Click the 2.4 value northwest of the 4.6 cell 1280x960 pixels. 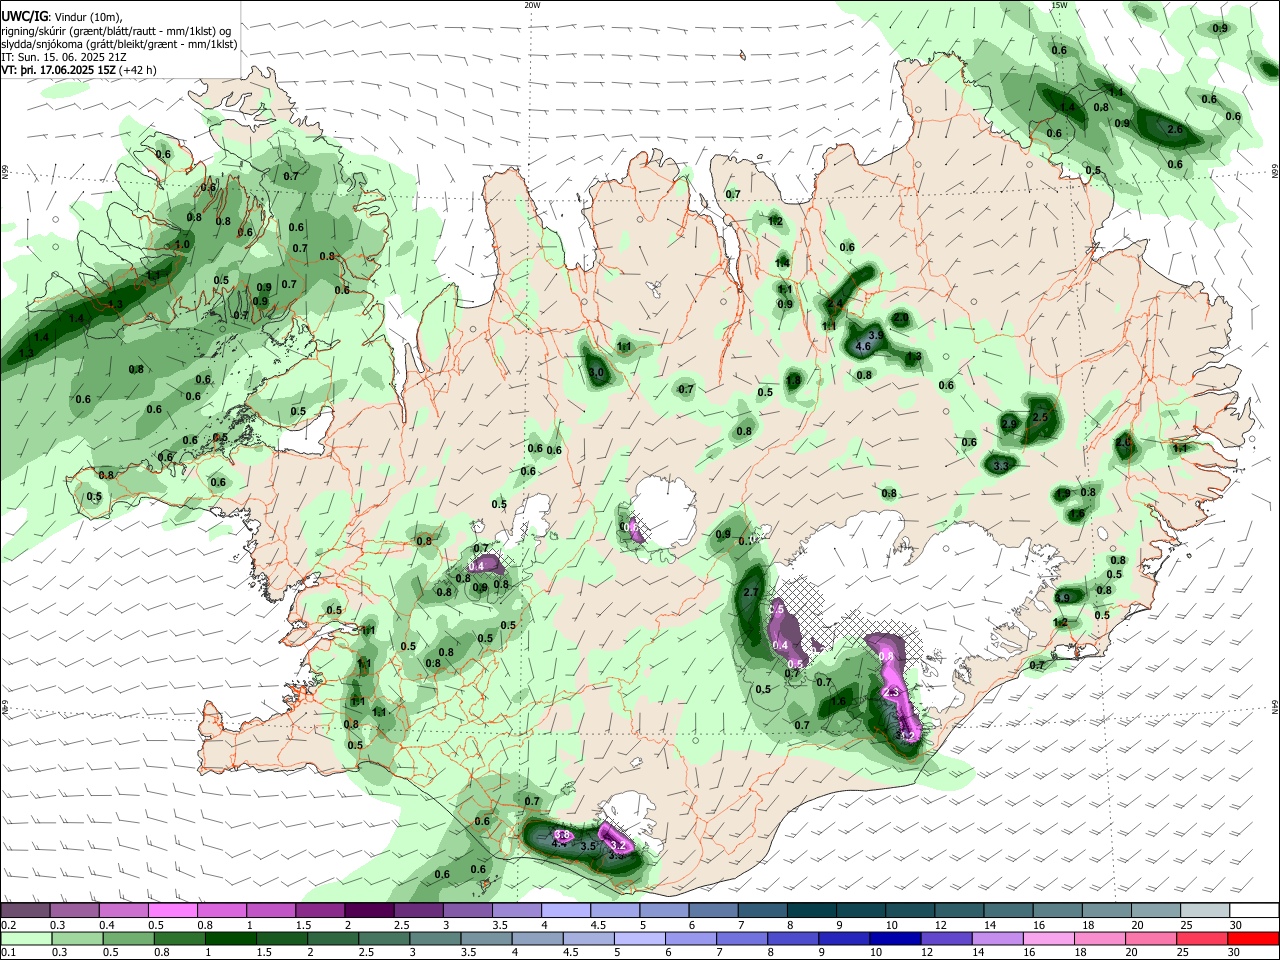coord(834,304)
